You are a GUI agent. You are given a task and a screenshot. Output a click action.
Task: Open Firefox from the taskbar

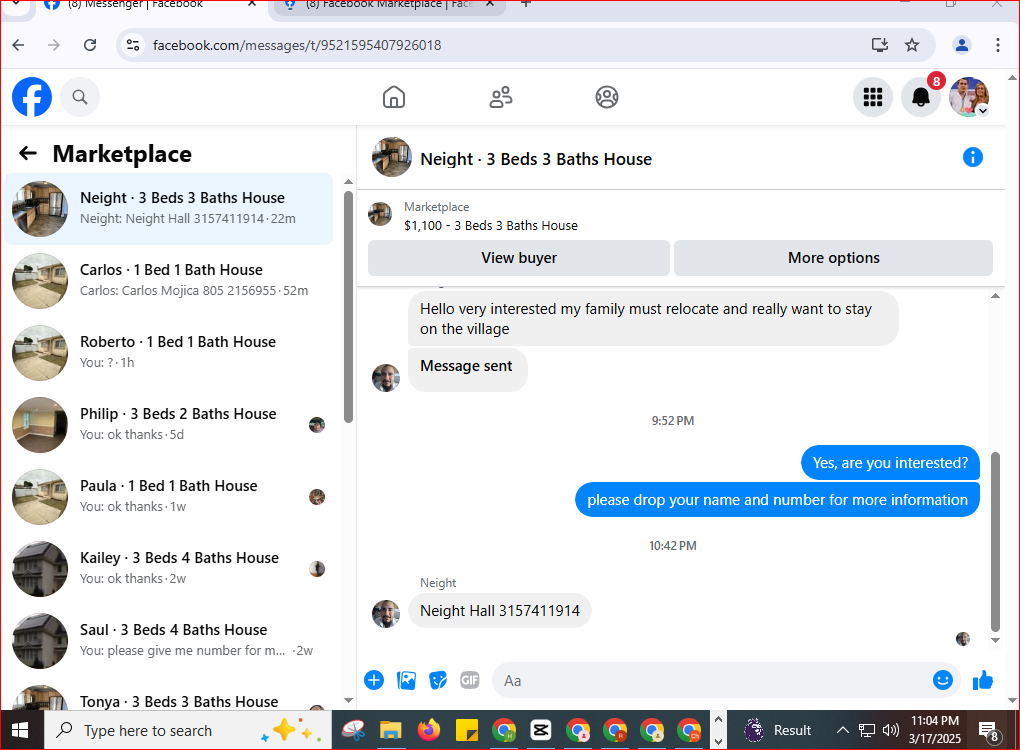[428, 730]
